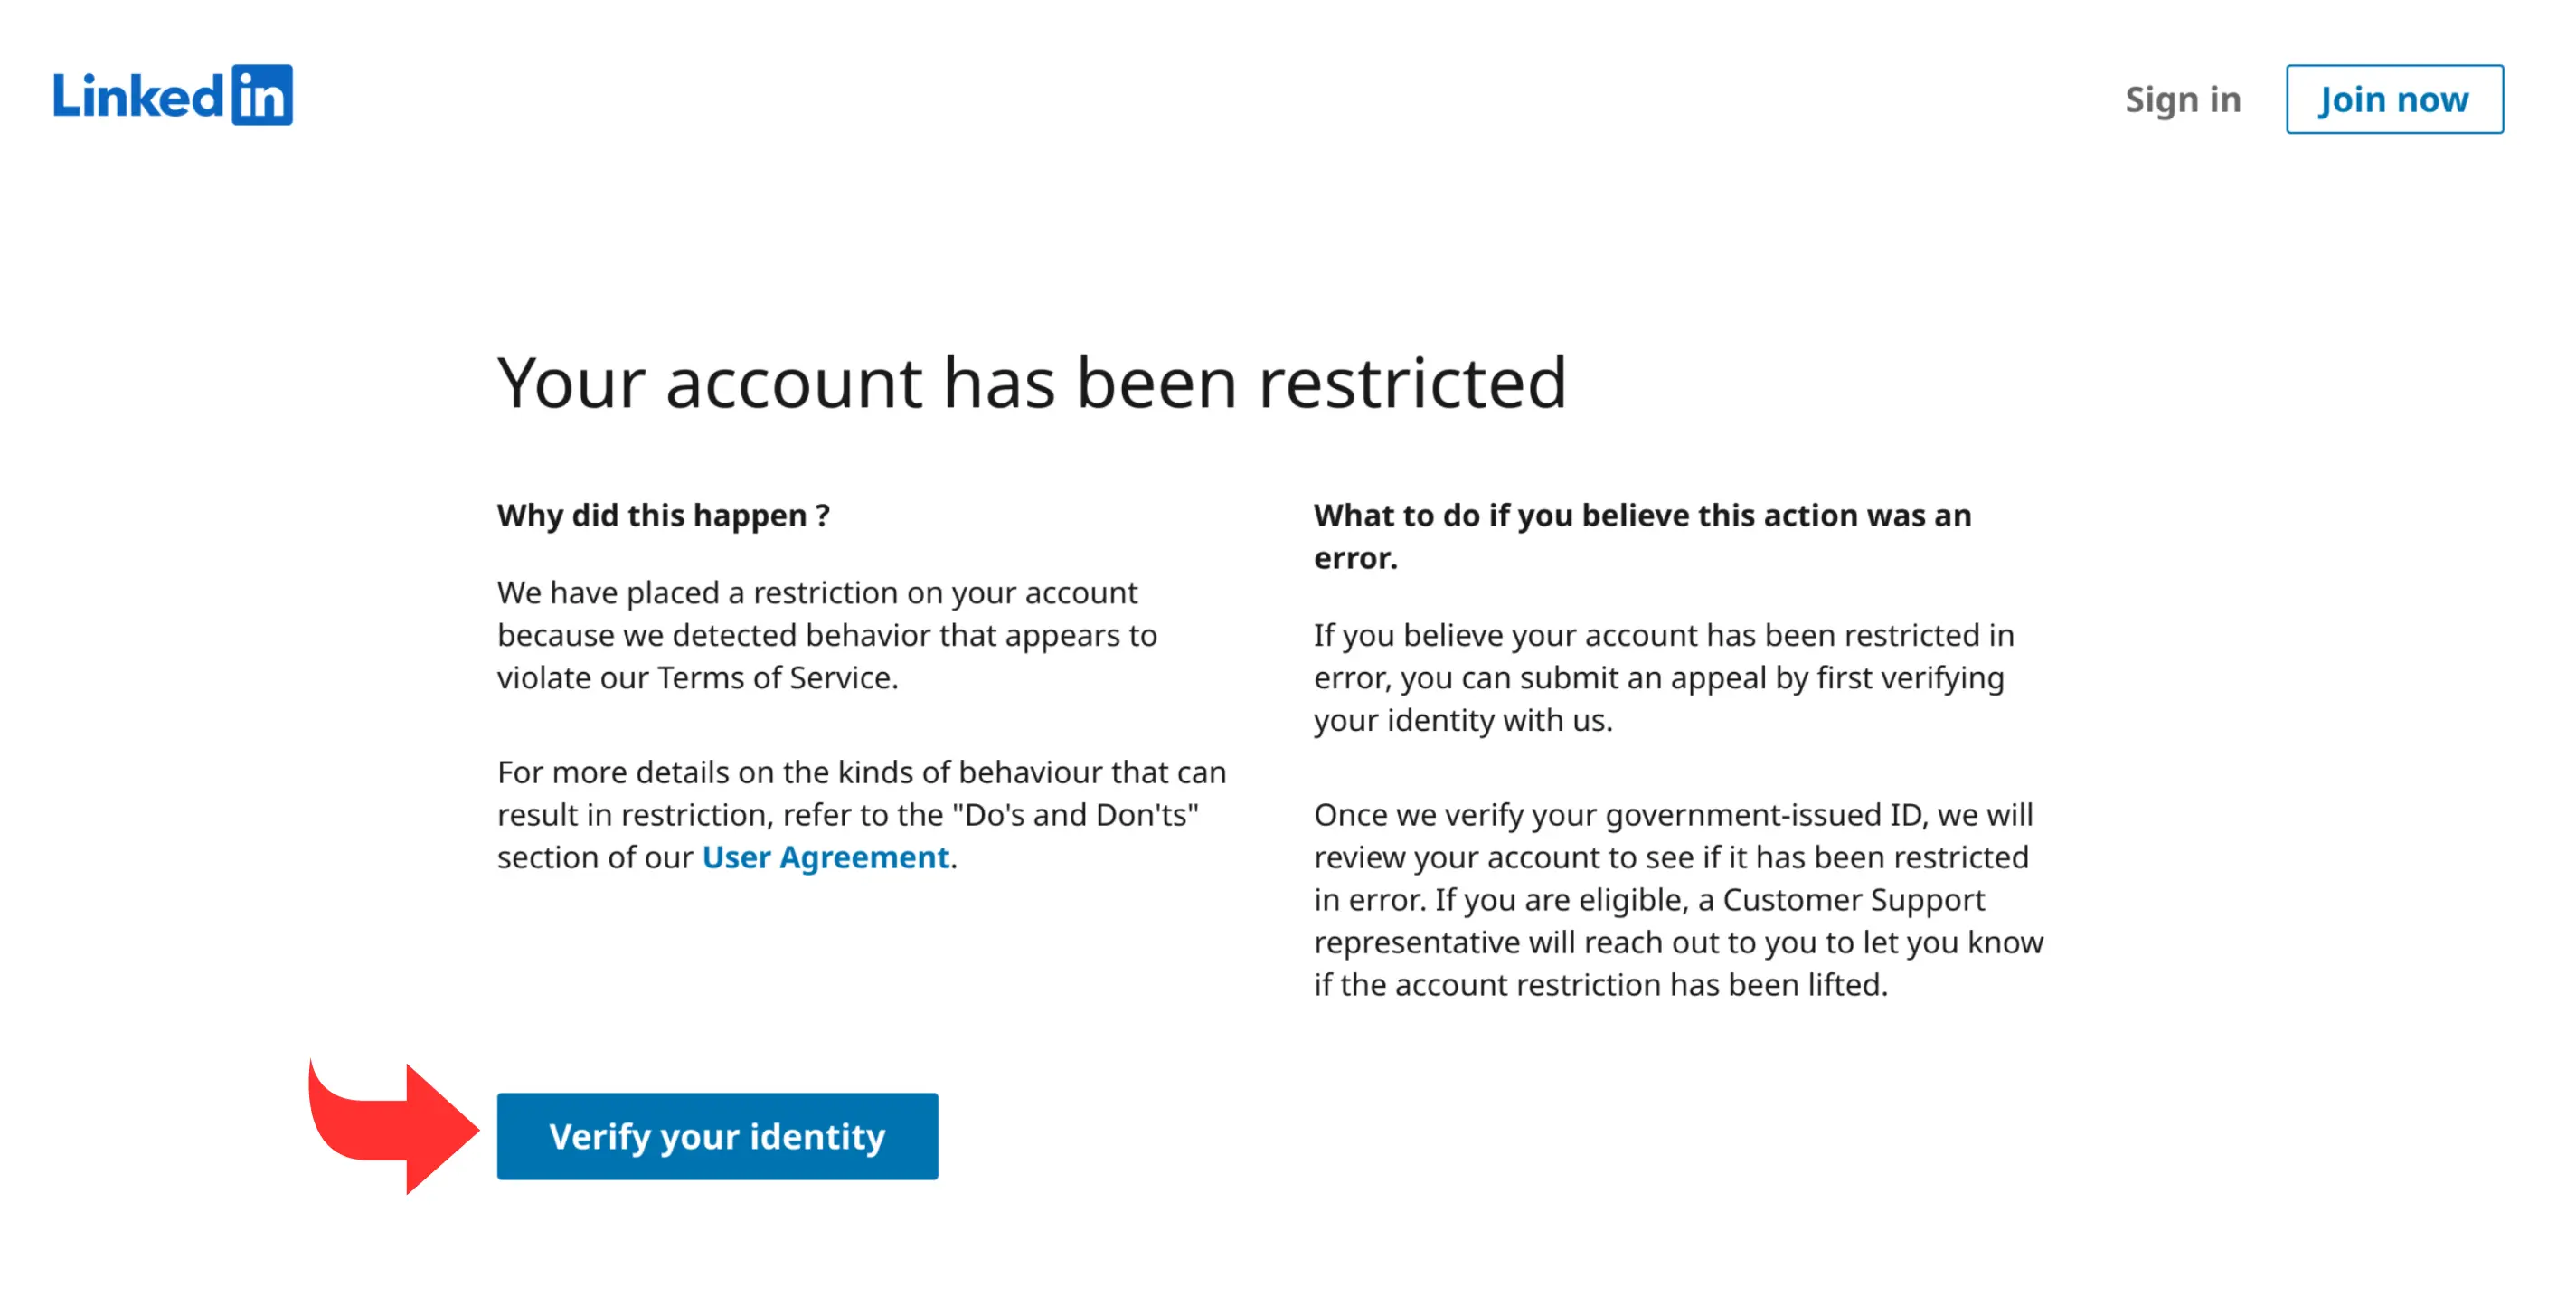Viewport: 2576px width, 1307px height.
Task: Click the blue 'in' square of the logo
Action: pyautogui.click(x=262, y=96)
